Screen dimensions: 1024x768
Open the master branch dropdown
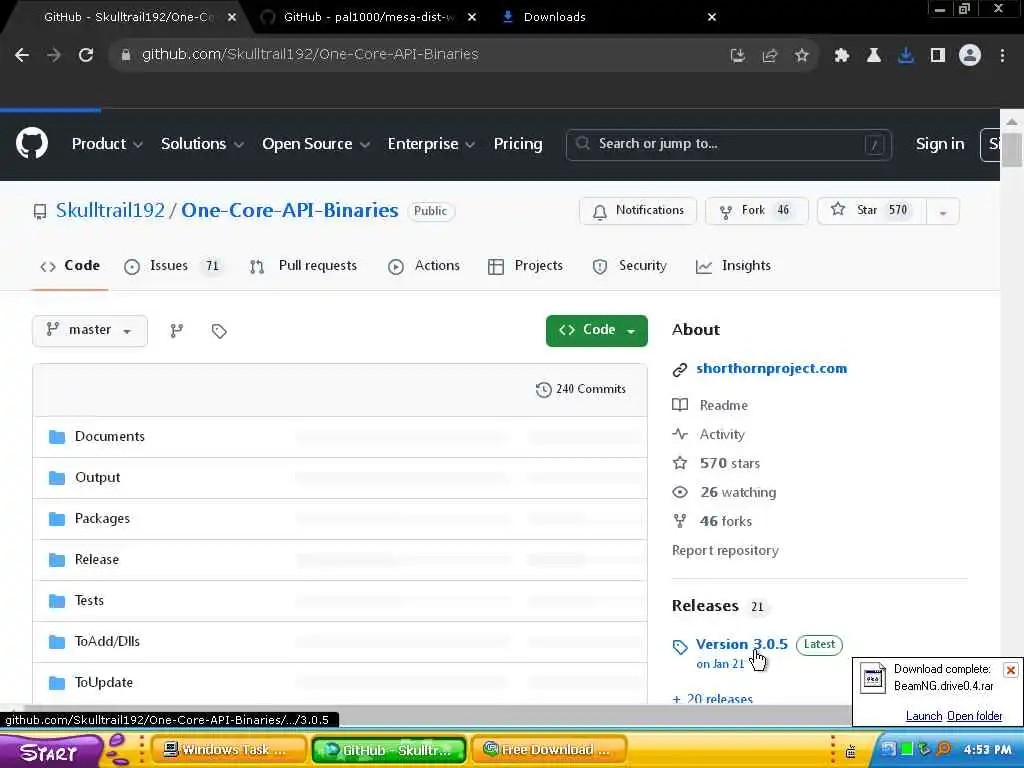(x=89, y=330)
